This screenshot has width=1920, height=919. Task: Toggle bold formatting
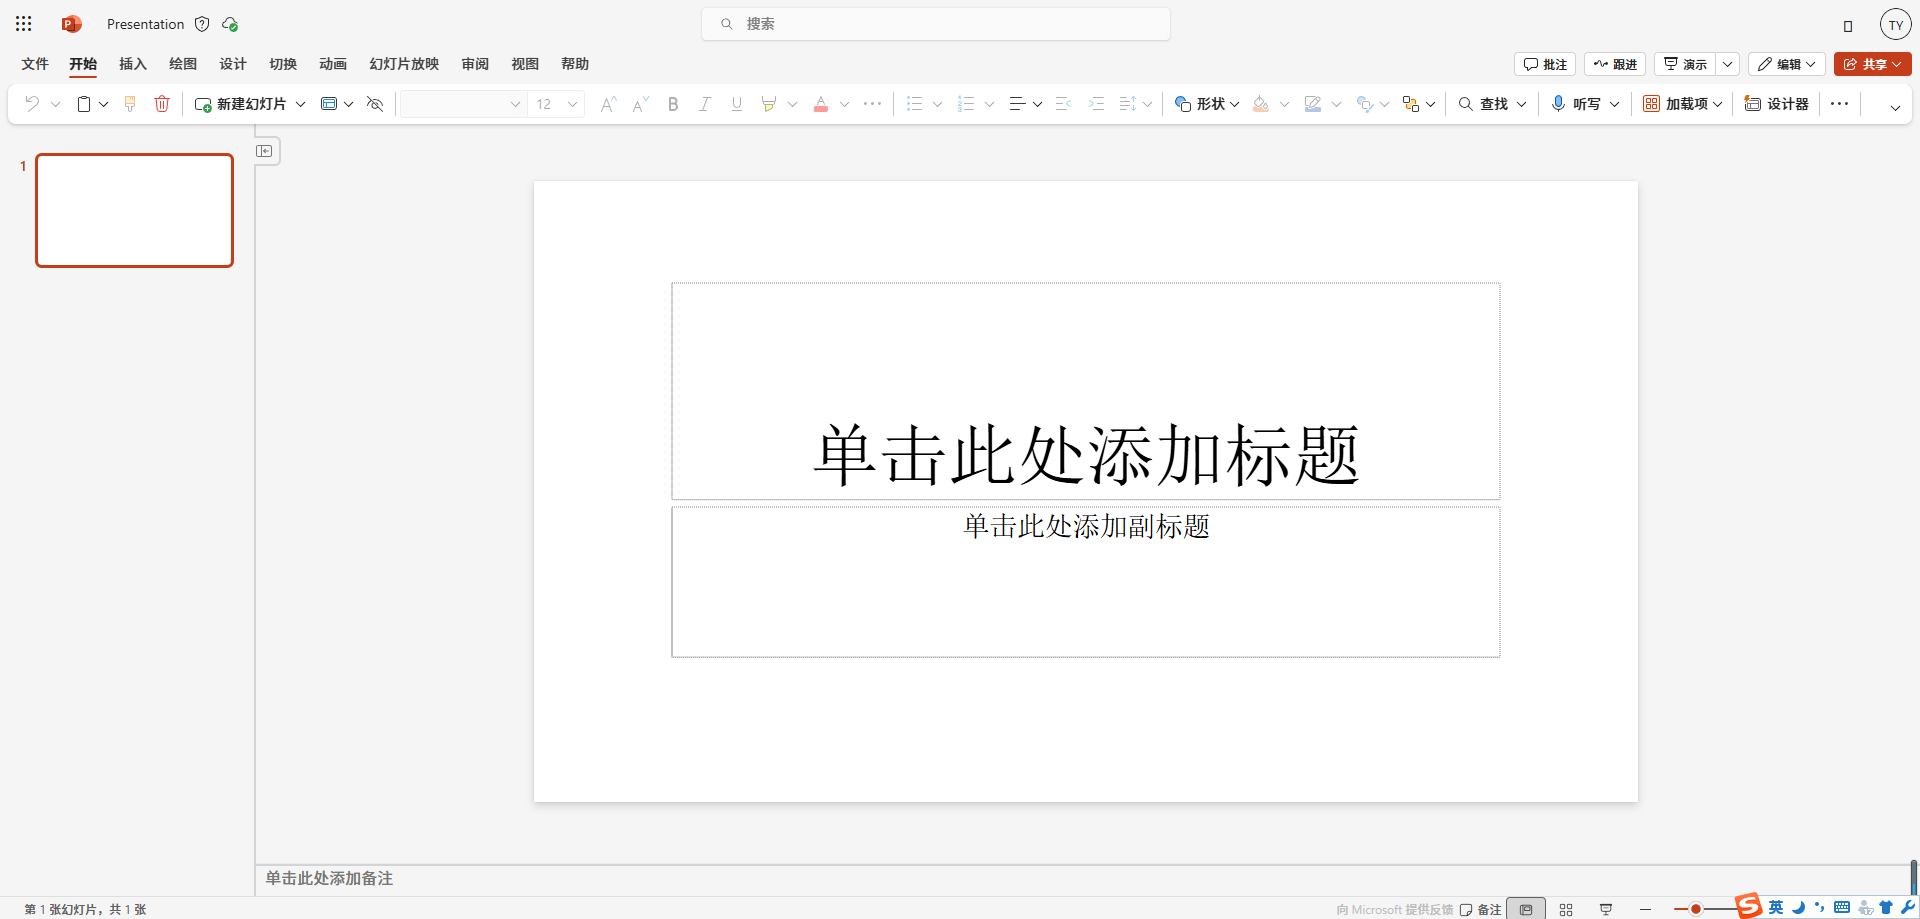673,104
